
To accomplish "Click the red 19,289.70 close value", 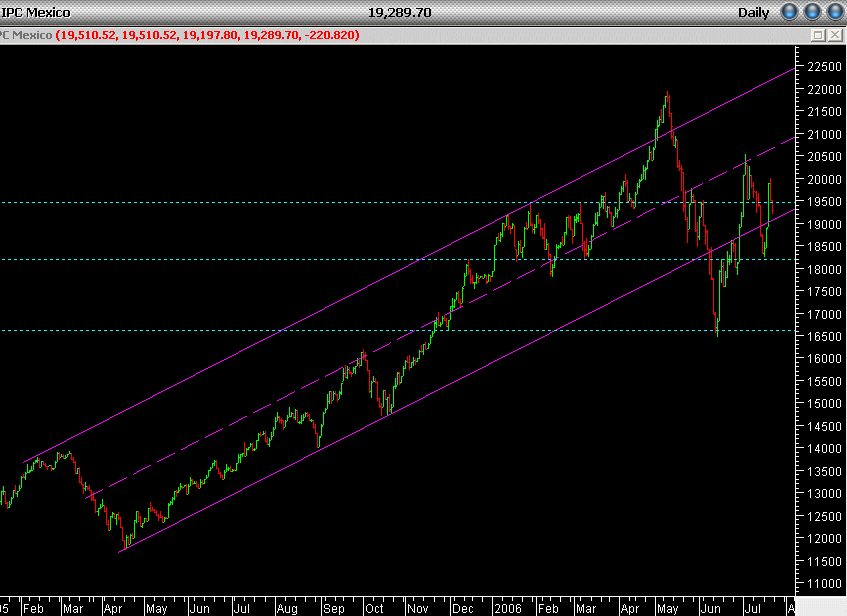I will pos(271,35).
